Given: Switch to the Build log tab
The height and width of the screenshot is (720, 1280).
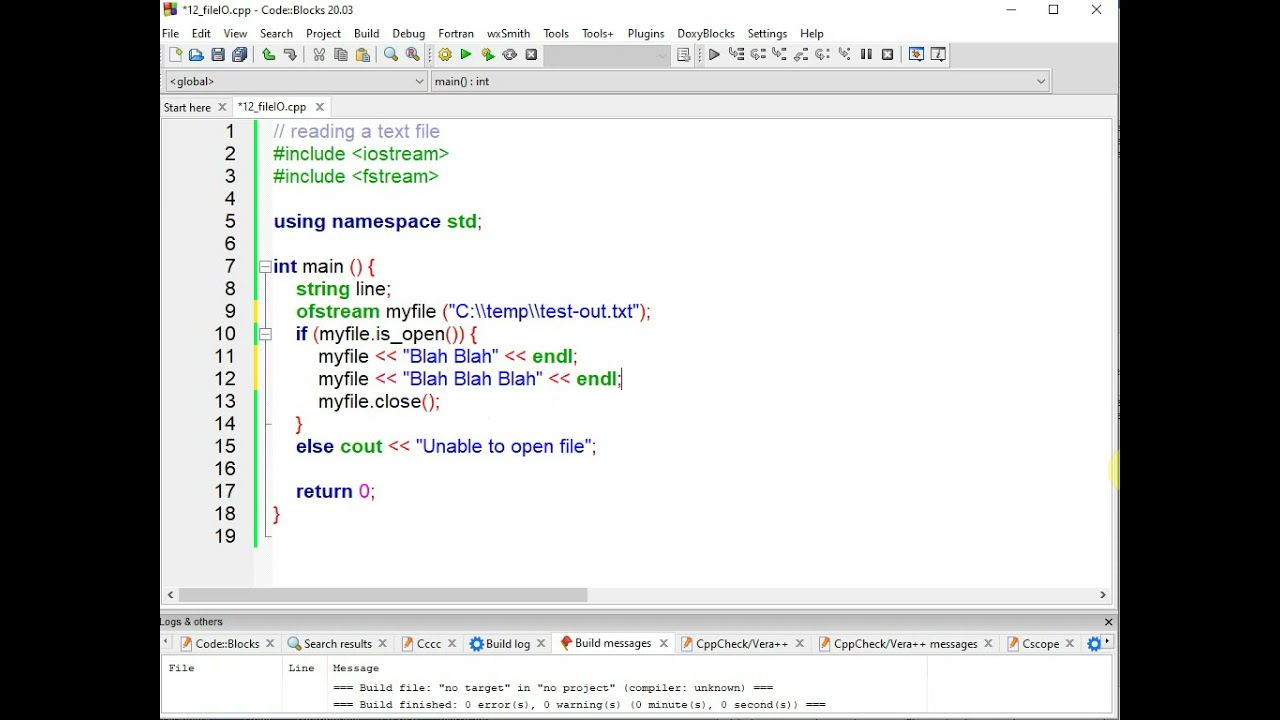Looking at the screenshot, I should (508, 644).
